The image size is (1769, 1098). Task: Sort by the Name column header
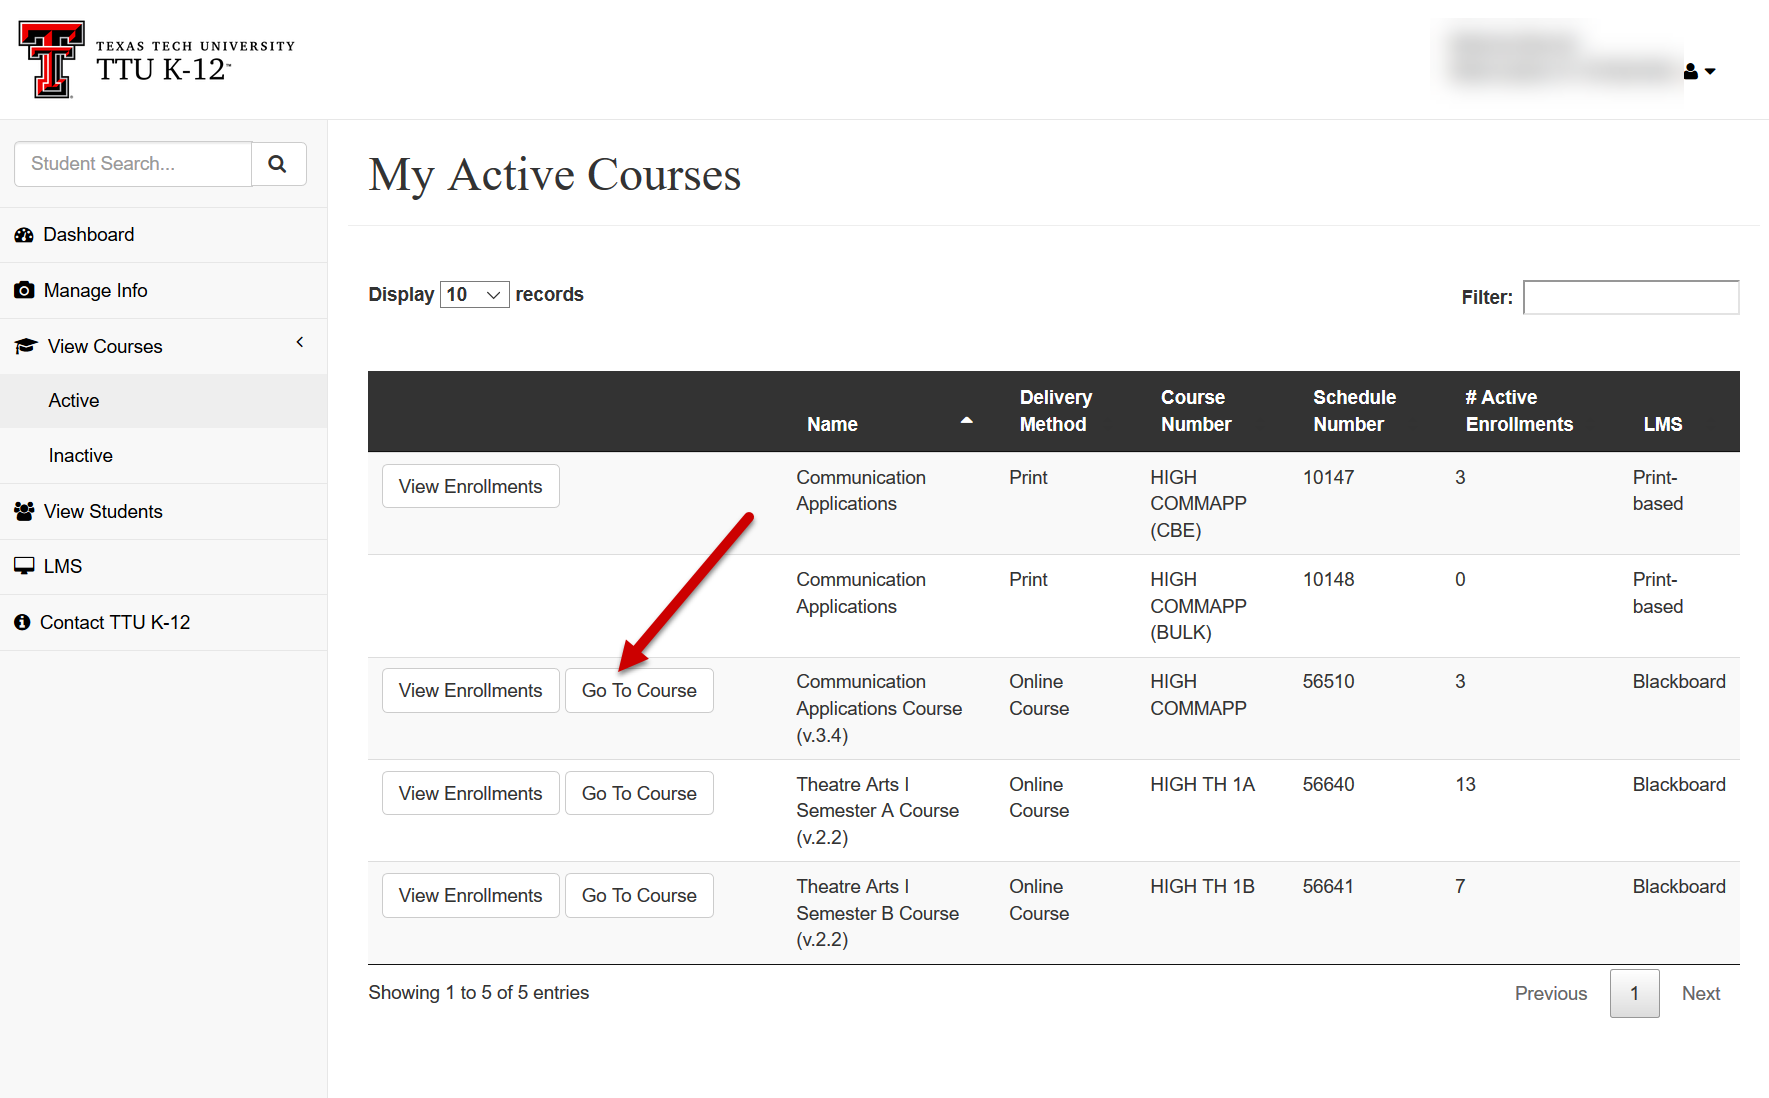pos(832,424)
